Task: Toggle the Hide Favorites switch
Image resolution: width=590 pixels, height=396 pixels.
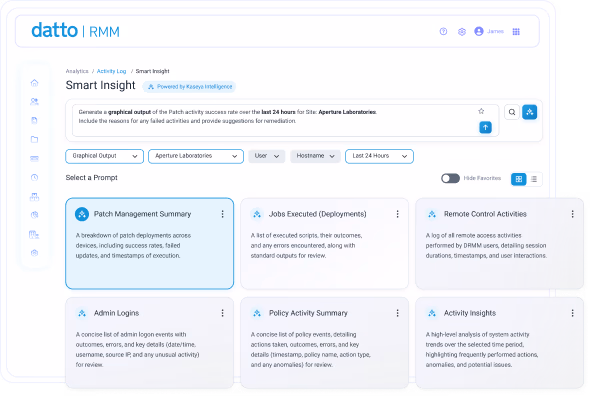Action: coord(450,178)
